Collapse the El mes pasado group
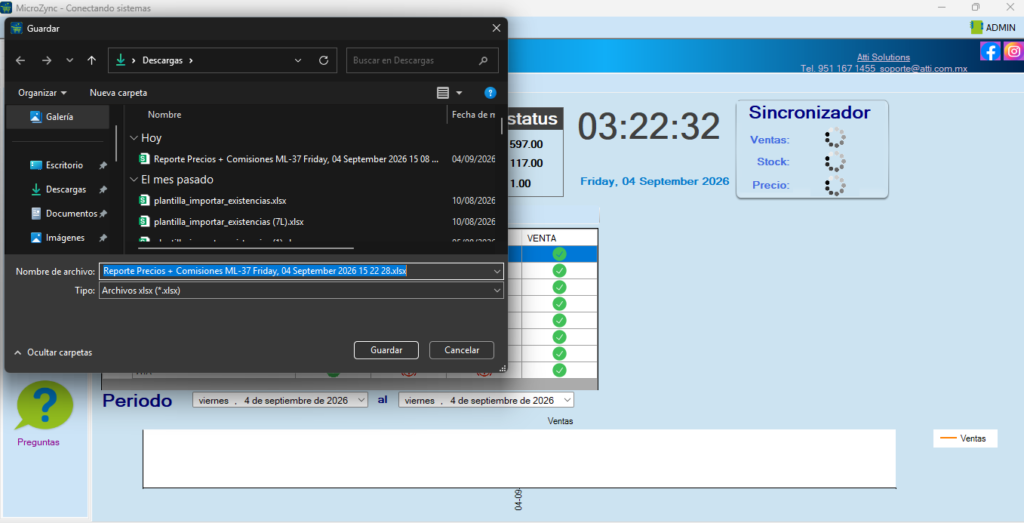Screen dimensions: 1024x523 pos(134,179)
